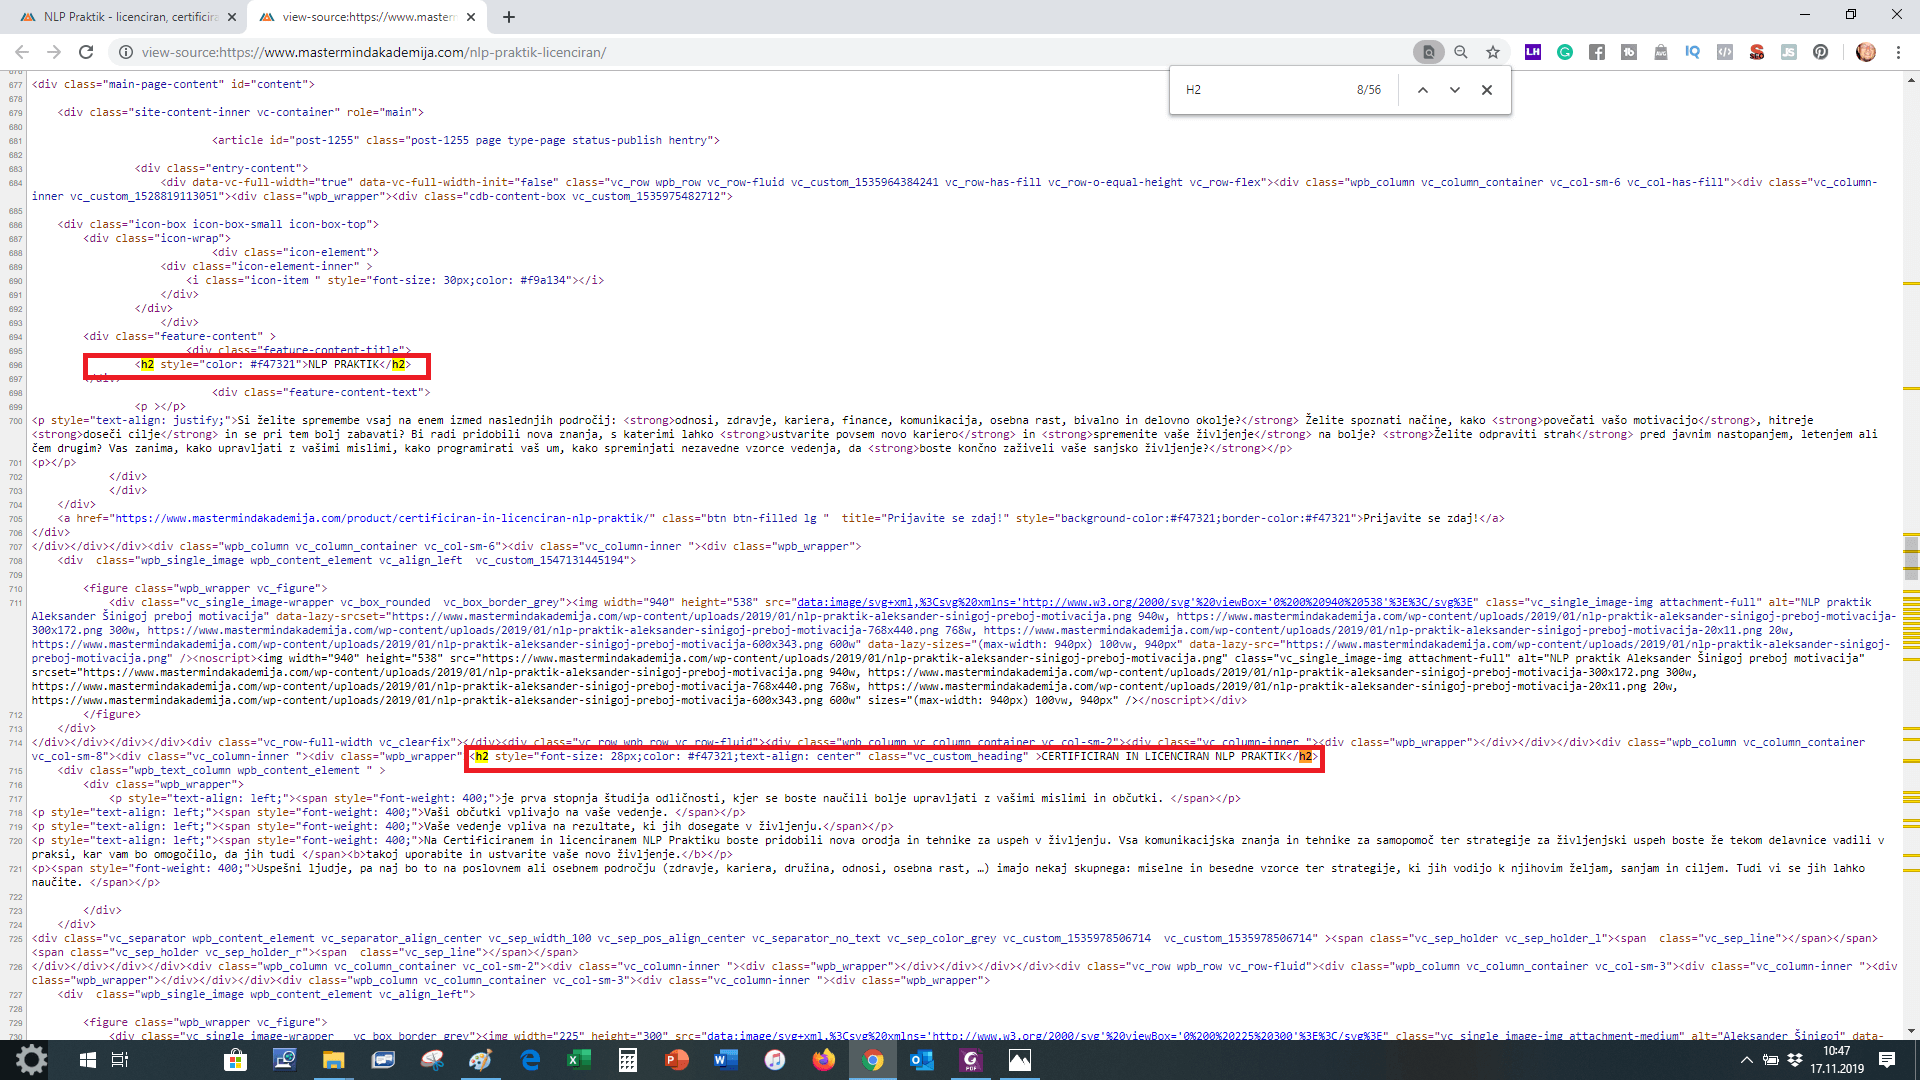
Task: Click the IQ extension icon
Action: click(x=1692, y=52)
